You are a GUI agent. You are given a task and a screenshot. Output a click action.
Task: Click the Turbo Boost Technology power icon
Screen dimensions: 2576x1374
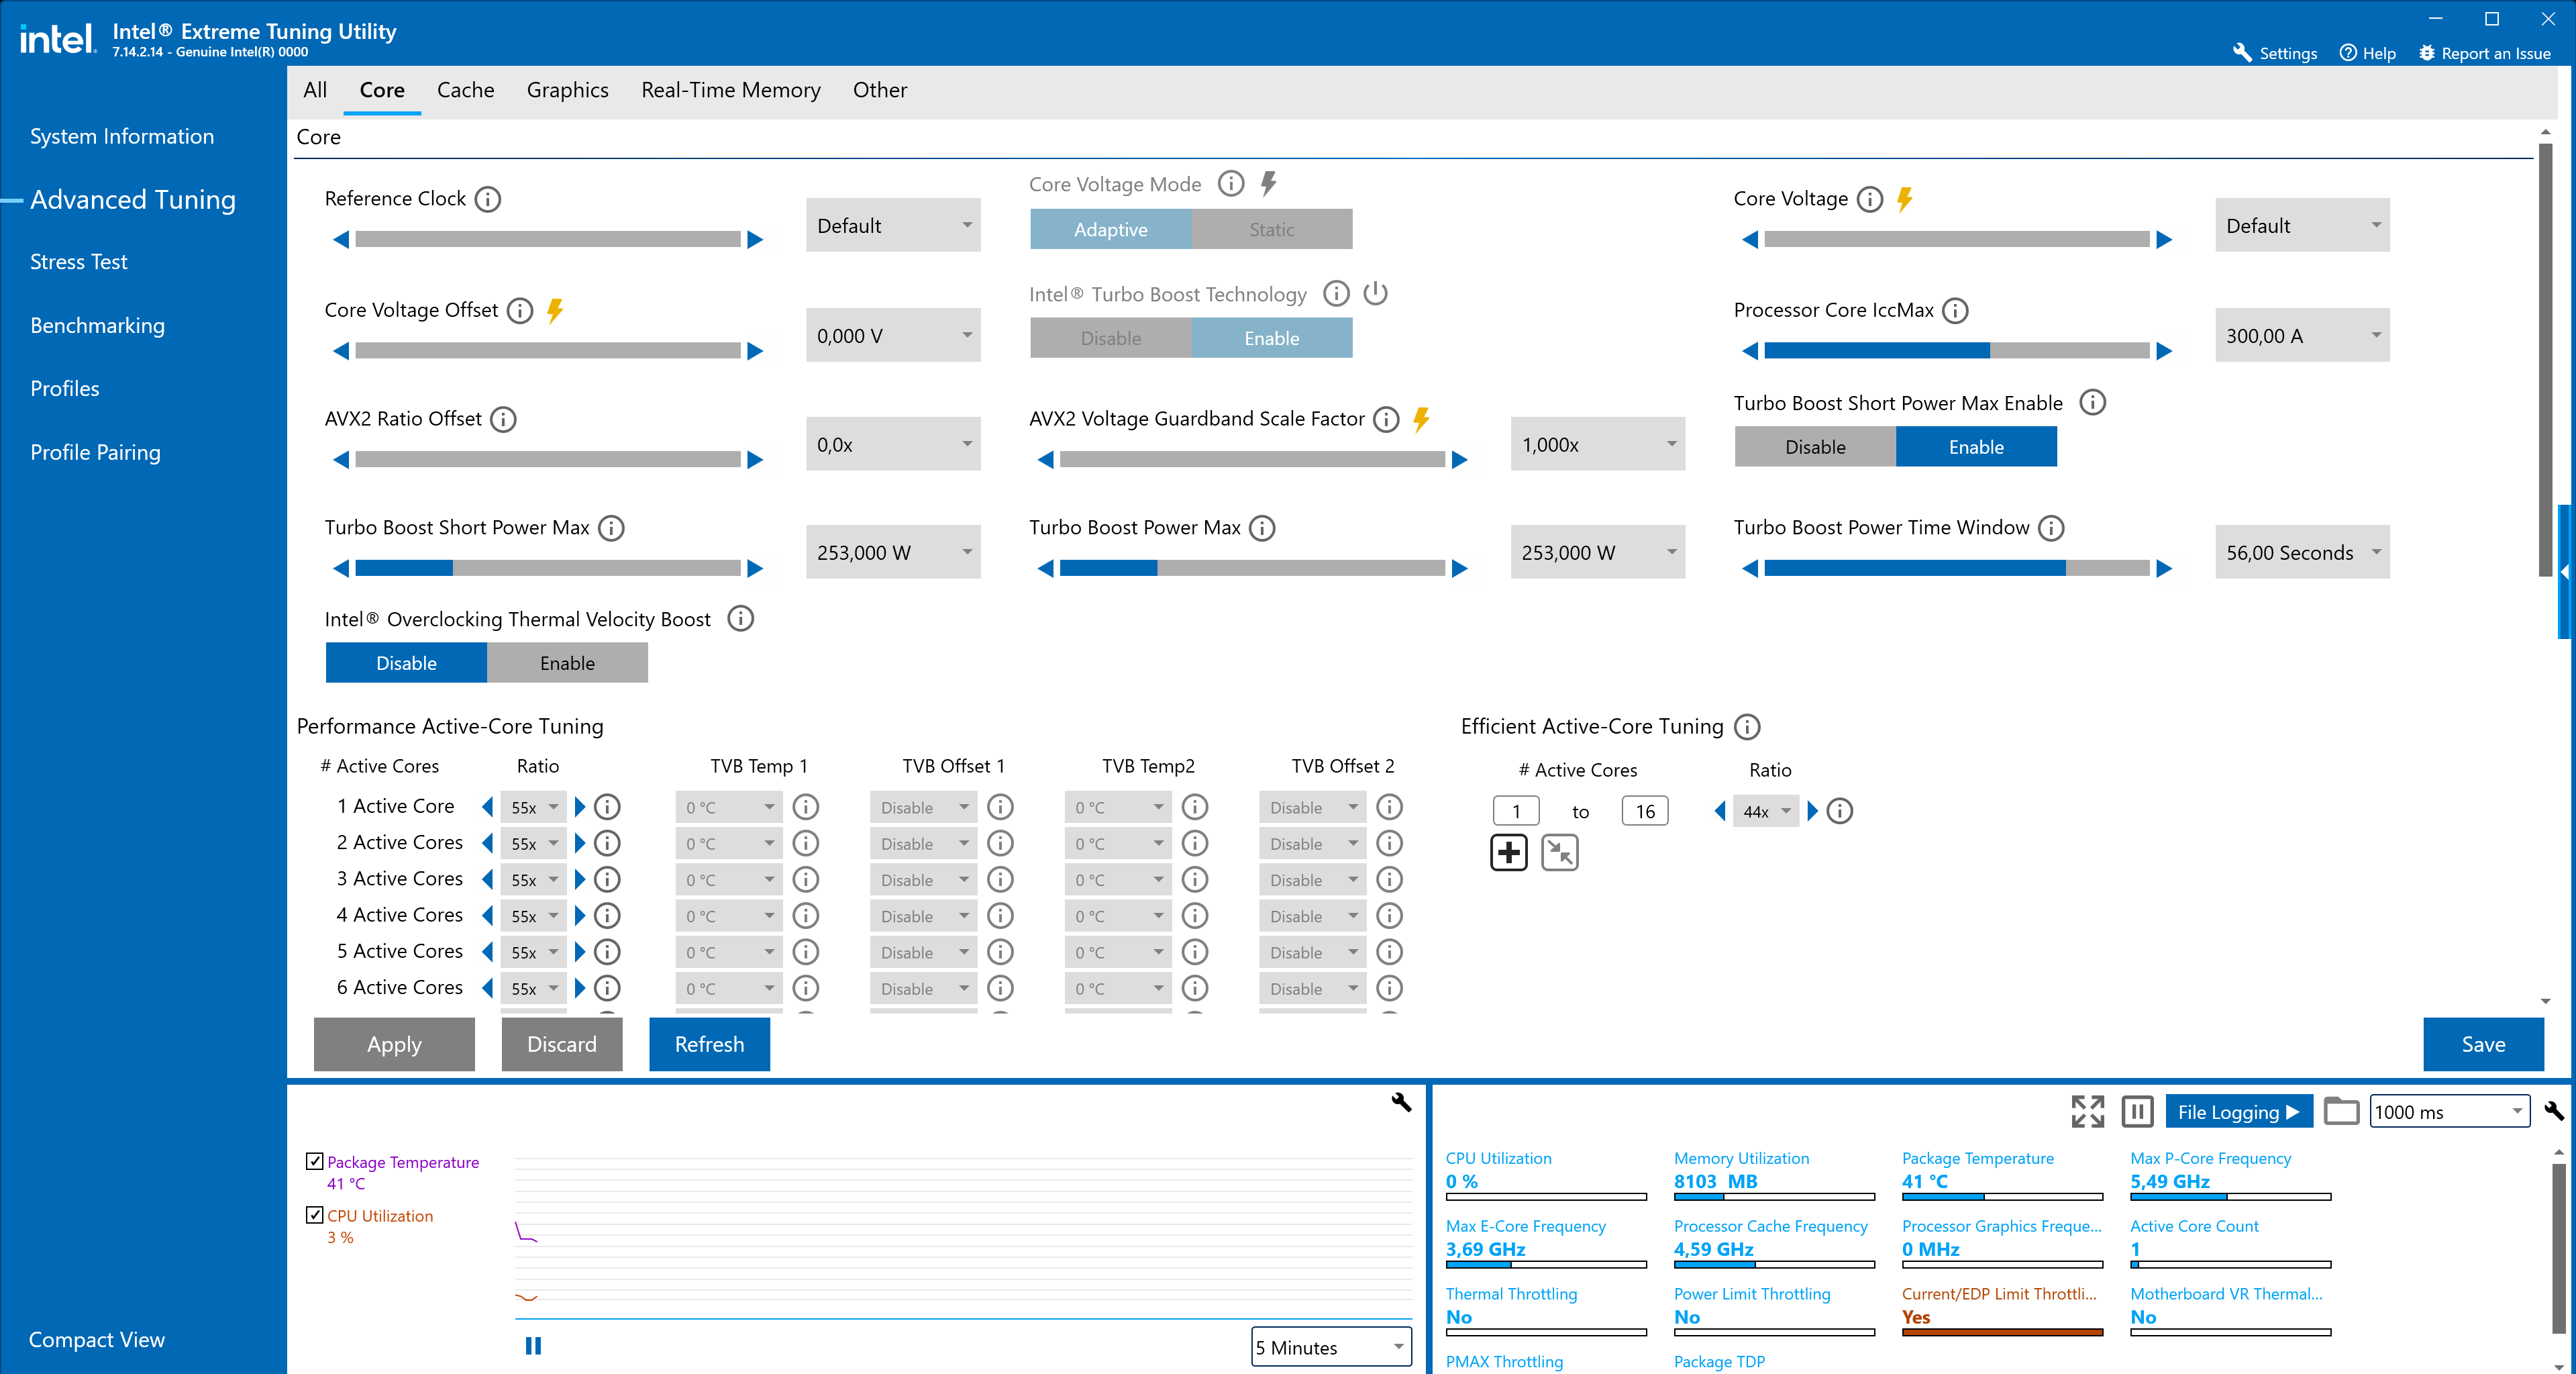[x=1376, y=294]
